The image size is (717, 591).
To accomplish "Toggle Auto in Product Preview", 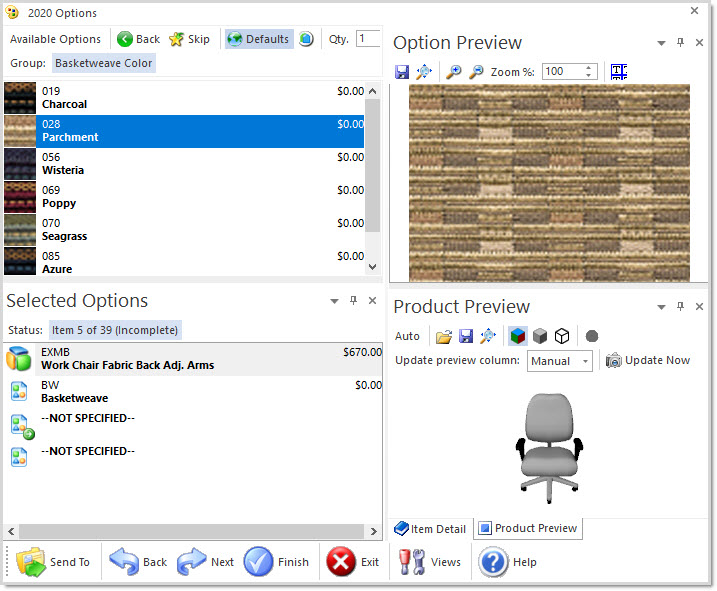I will coord(407,336).
